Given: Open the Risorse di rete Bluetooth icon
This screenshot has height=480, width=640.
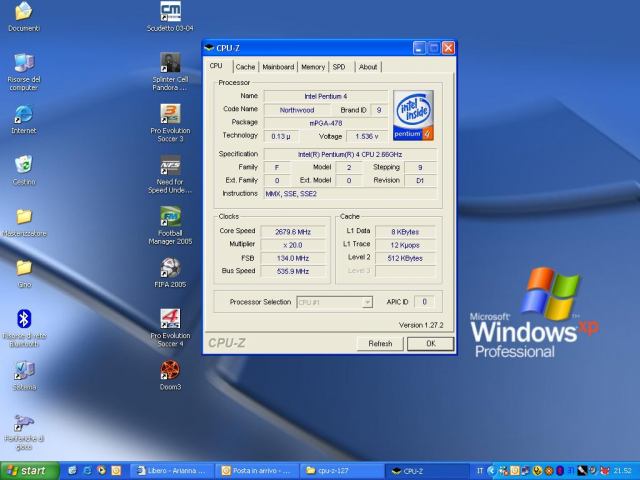Looking at the screenshot, I should click(x=24, y=328).
